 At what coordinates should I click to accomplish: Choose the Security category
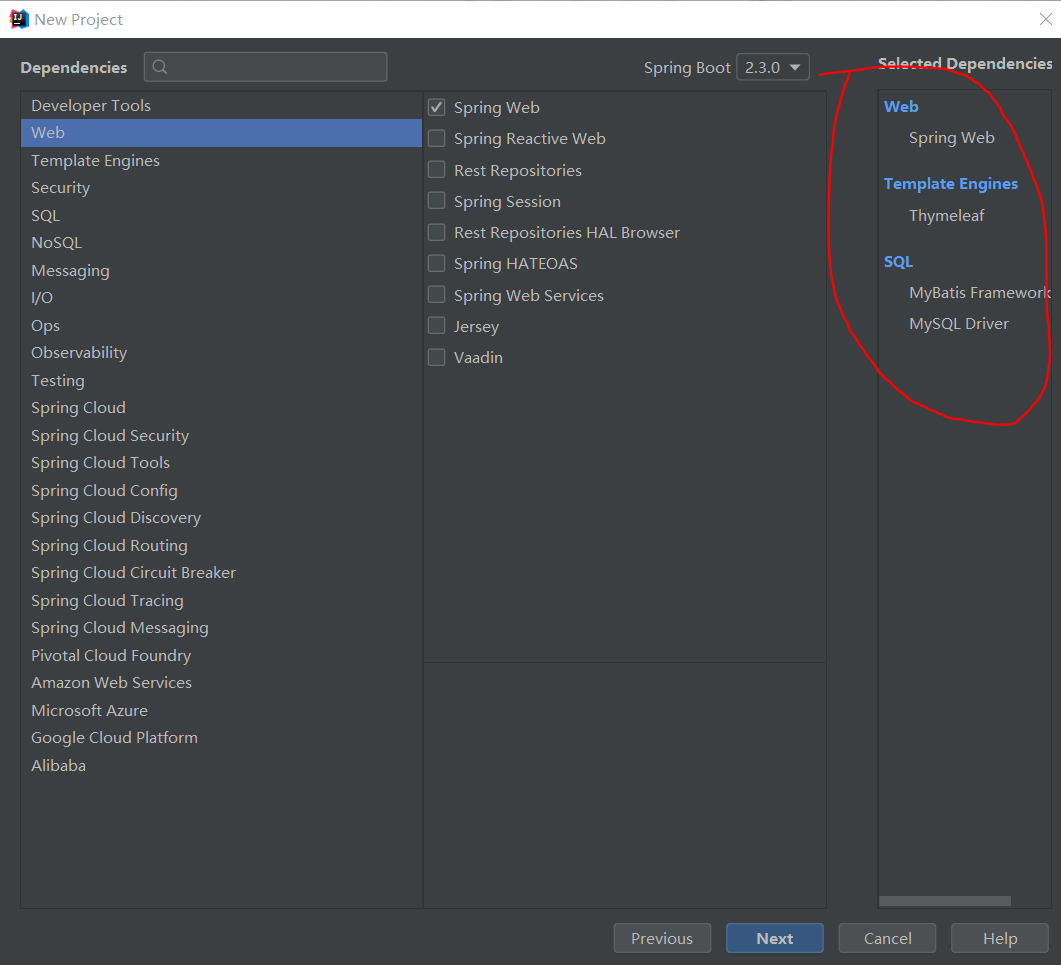coord(221,187)
